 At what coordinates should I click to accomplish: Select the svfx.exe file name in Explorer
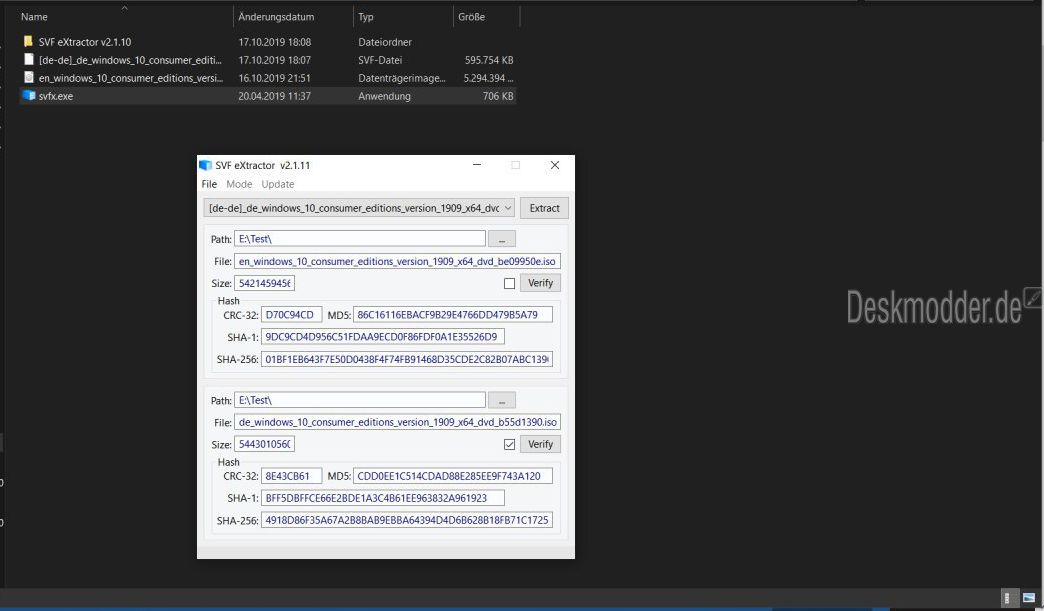(56, 96)
